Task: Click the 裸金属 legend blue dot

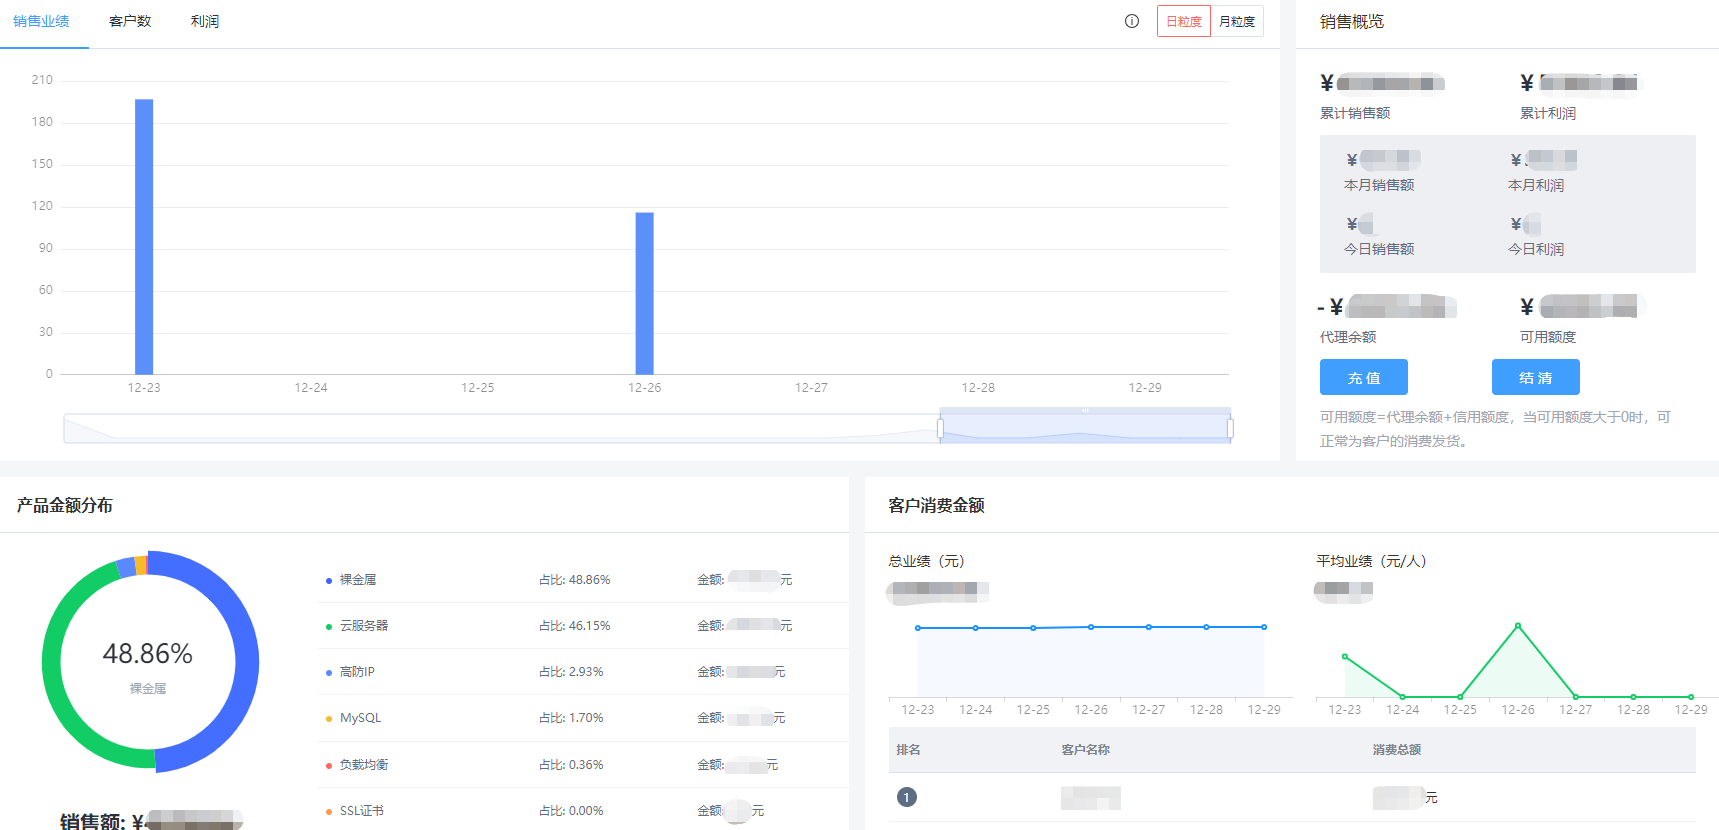Action: pos(329,581)
